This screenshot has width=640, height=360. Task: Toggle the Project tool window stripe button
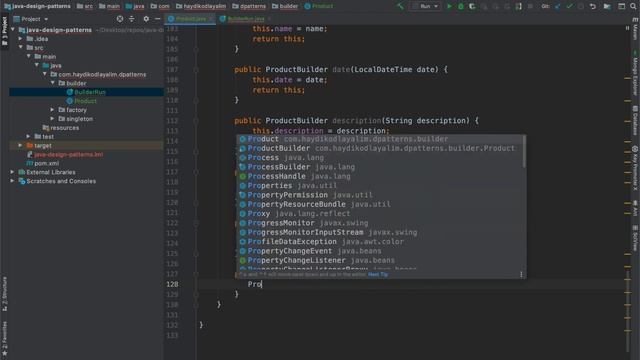coord(4,32)
